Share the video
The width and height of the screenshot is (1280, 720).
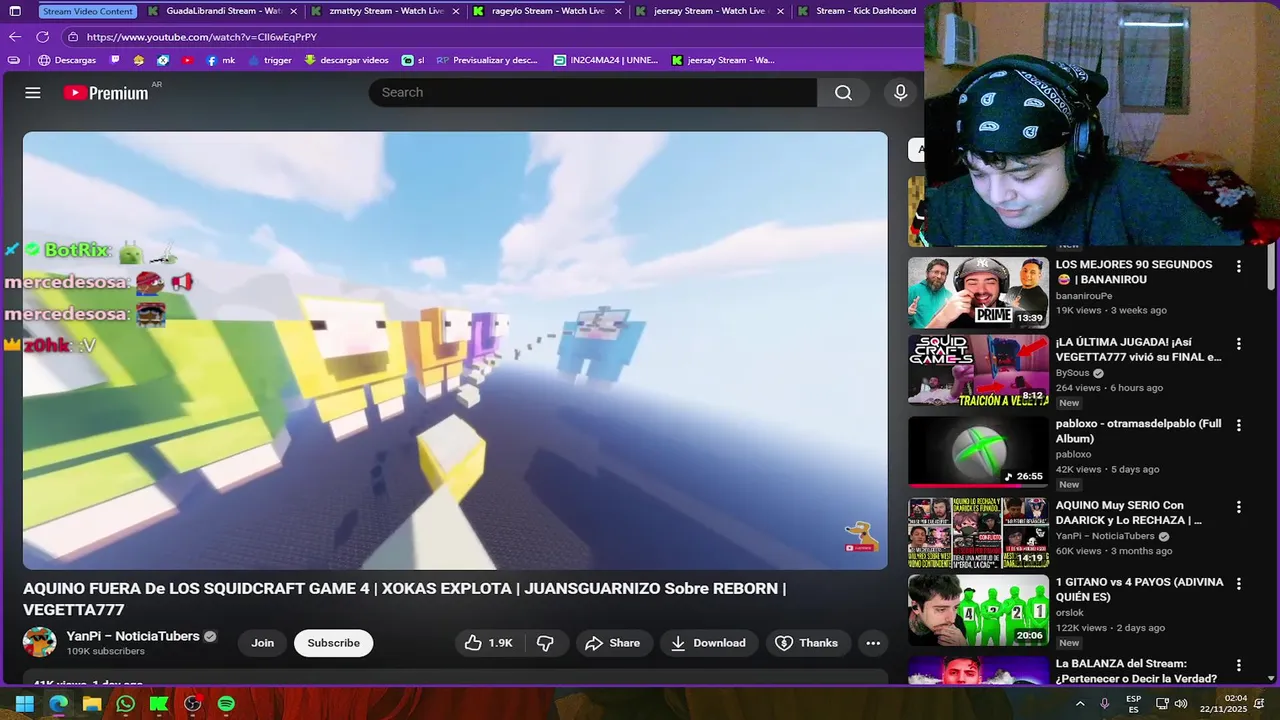pos(613,643)
